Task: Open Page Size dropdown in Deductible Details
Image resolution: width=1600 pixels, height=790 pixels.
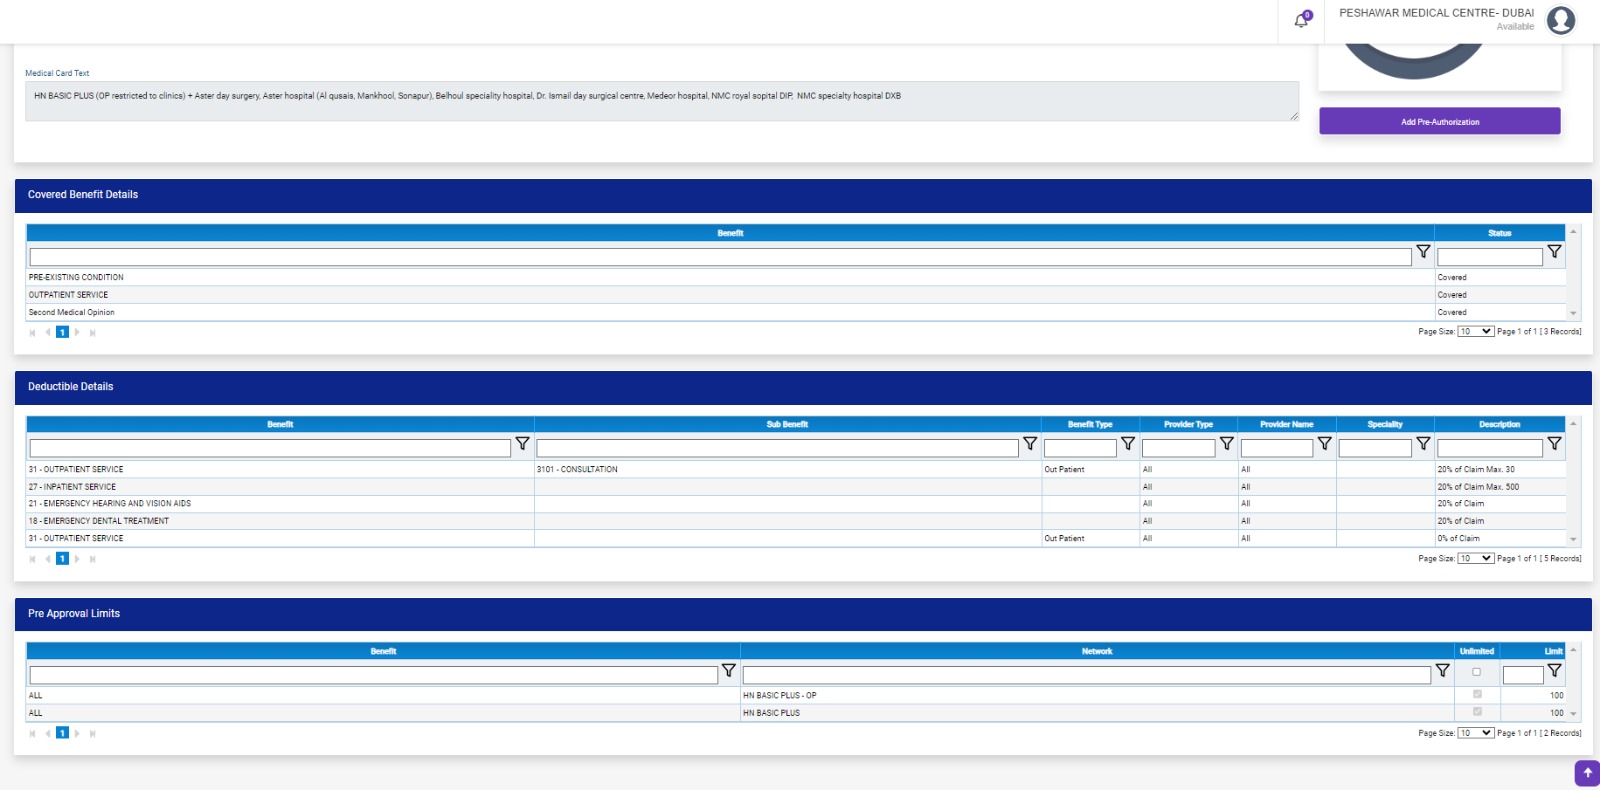Action: coord(1475,559)
